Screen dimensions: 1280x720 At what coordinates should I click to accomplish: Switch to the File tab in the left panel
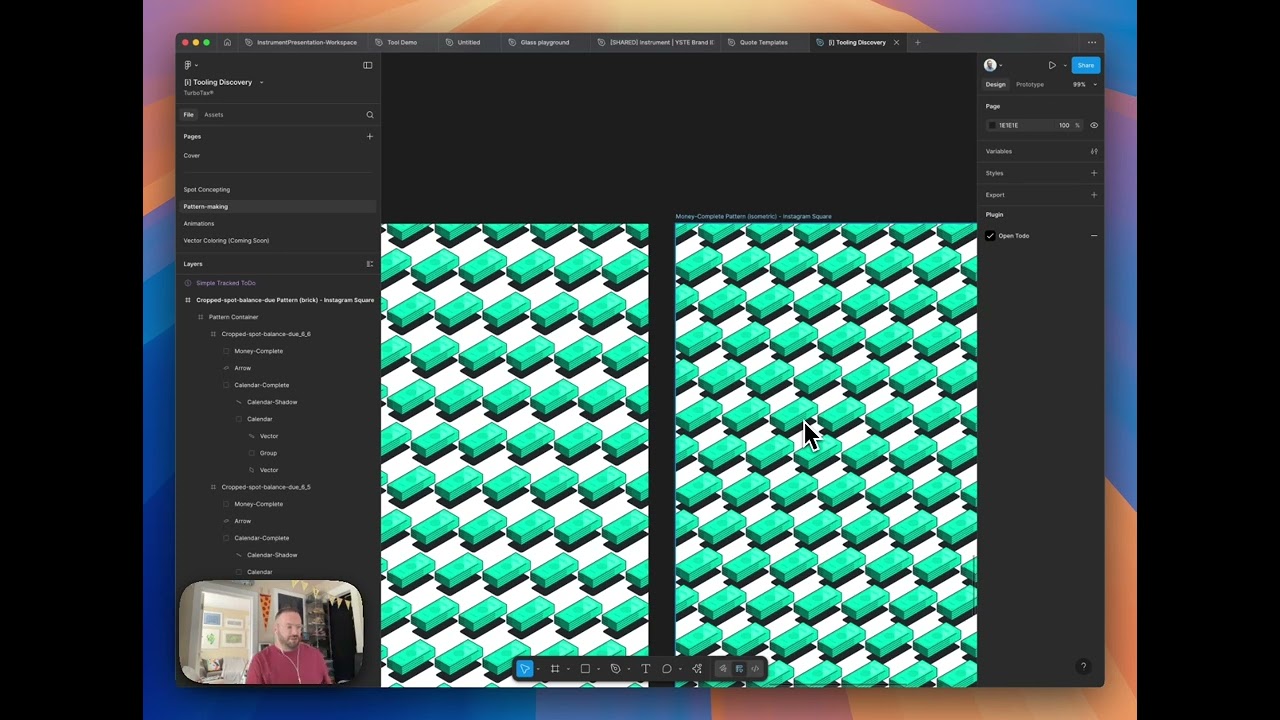(x=188, y=115)
